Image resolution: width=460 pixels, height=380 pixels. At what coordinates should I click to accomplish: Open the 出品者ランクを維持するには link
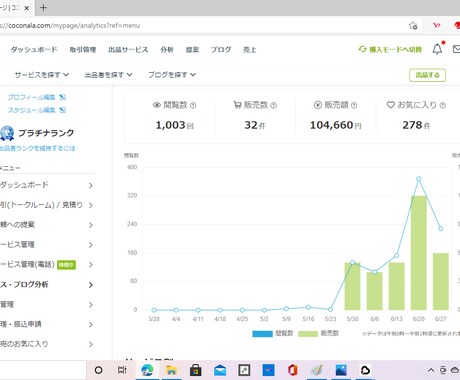37,148
